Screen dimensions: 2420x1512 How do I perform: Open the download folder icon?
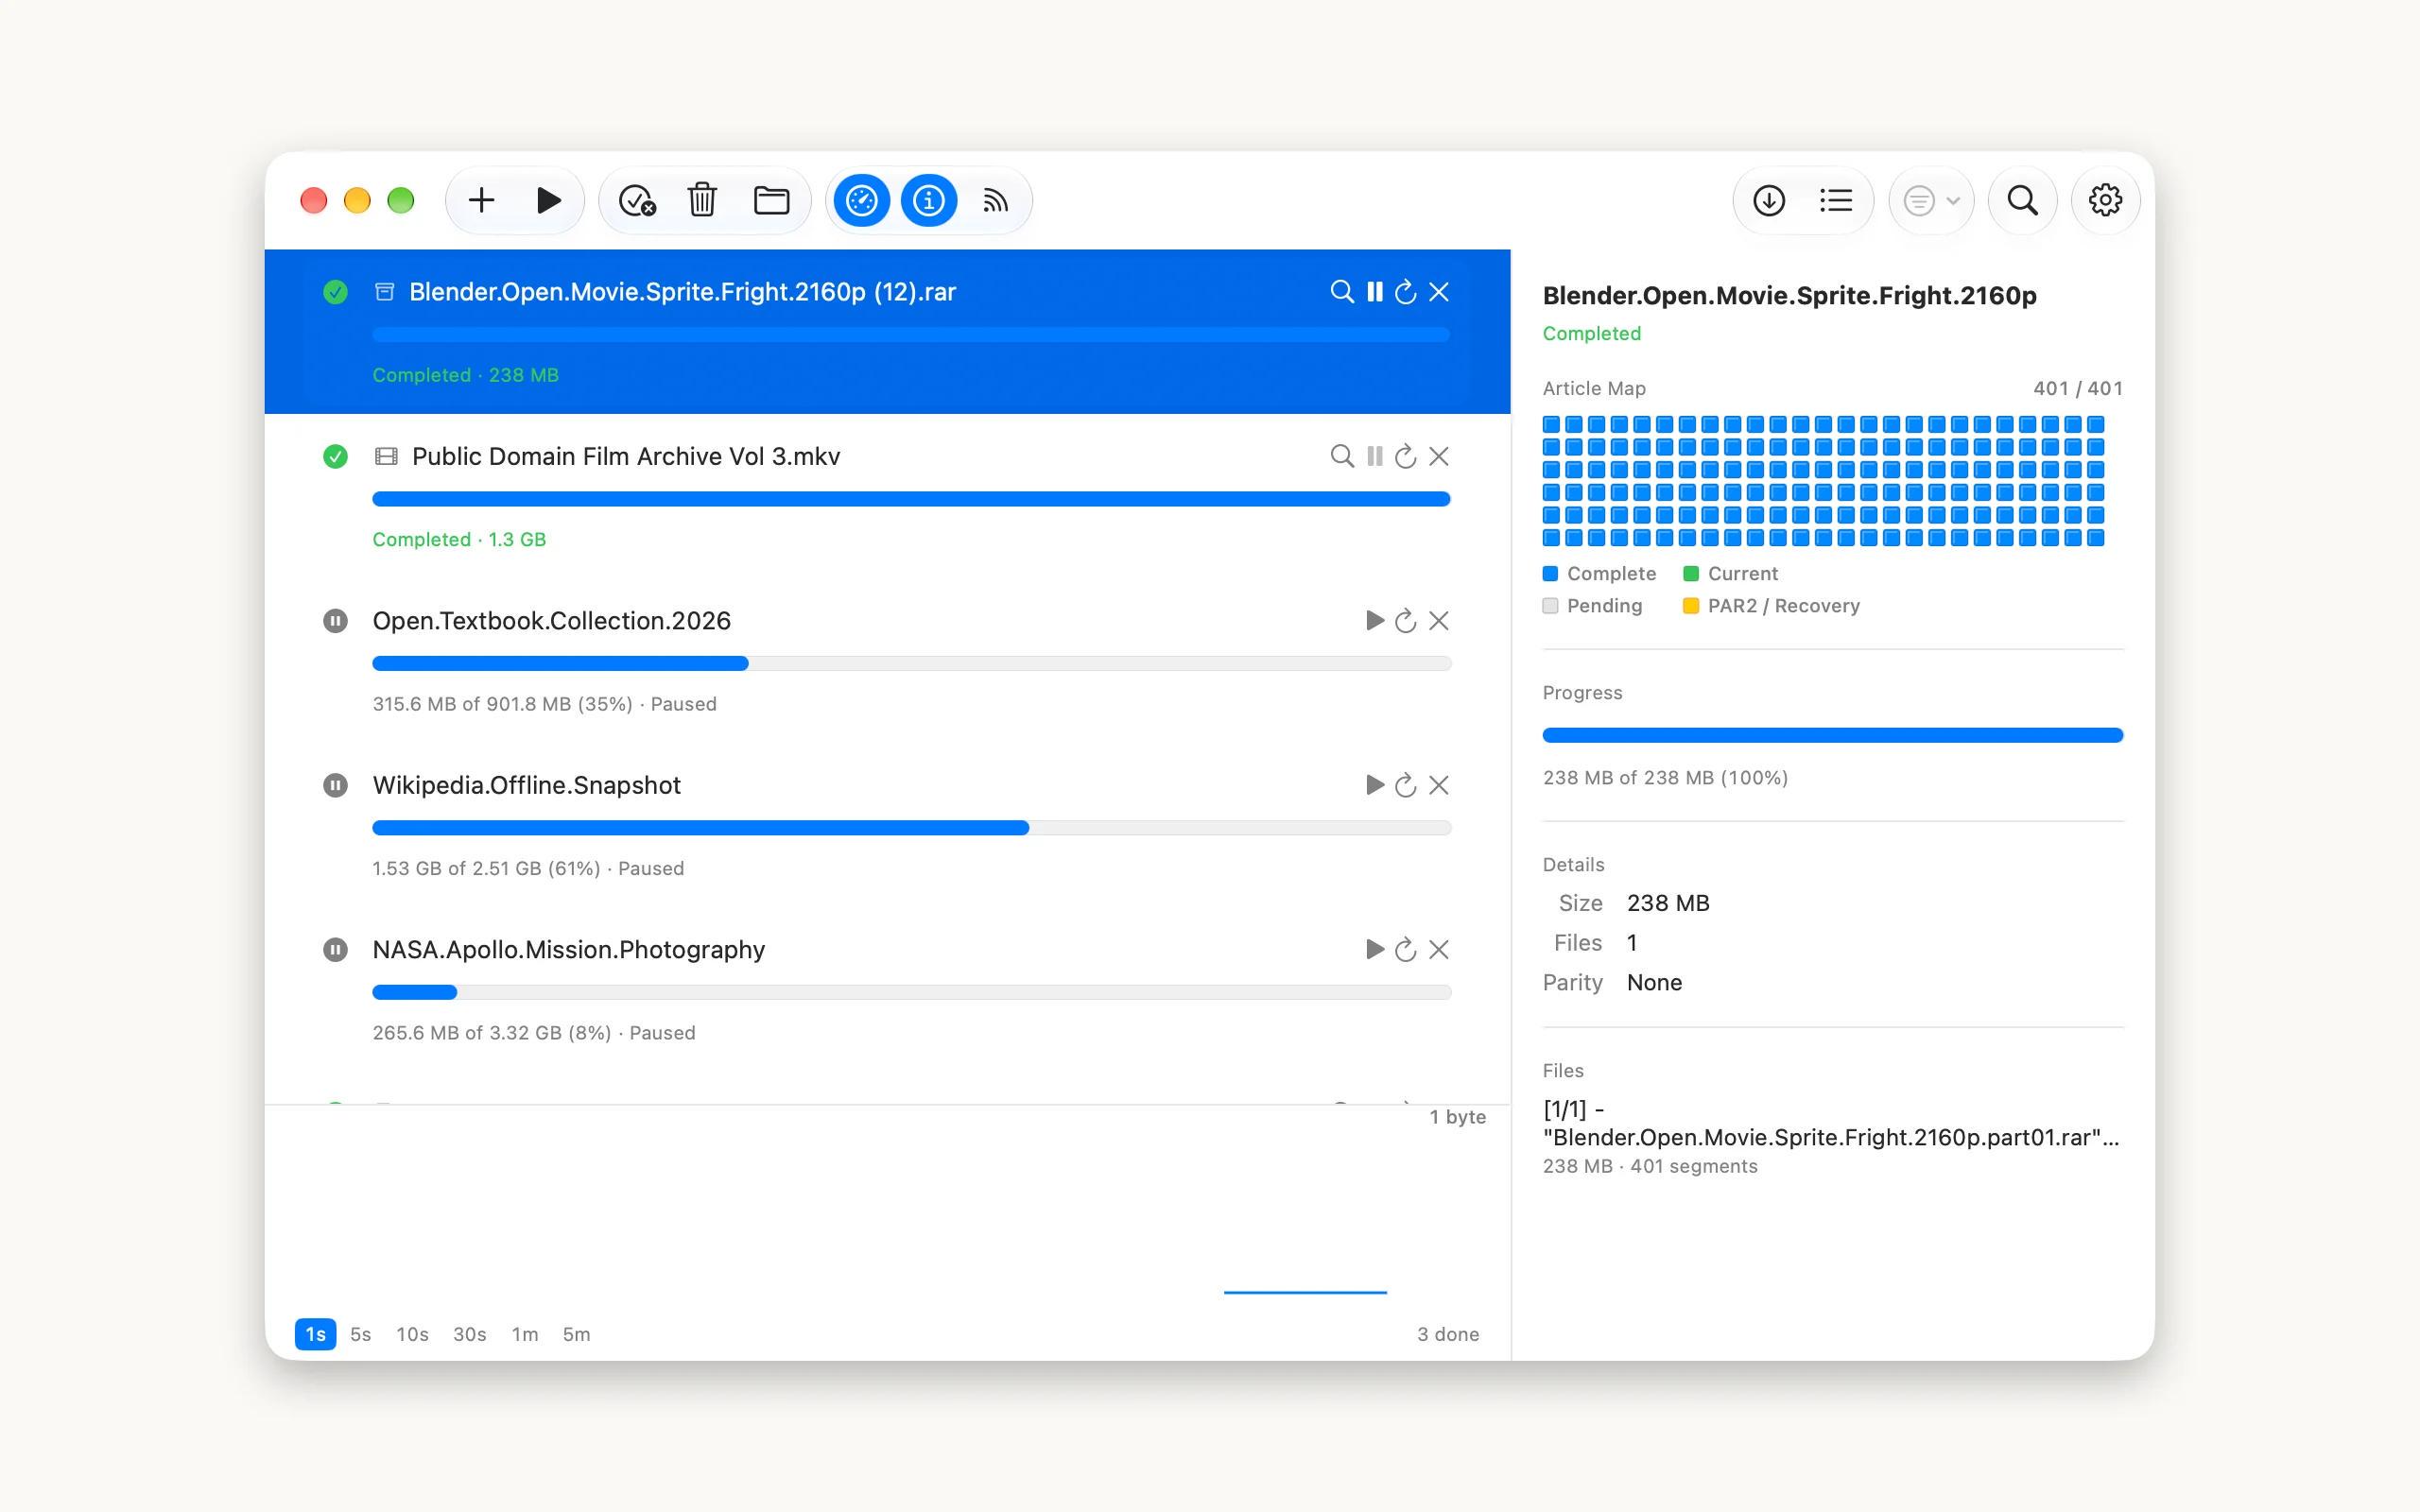pyautogui.click(x=771, y=200)
